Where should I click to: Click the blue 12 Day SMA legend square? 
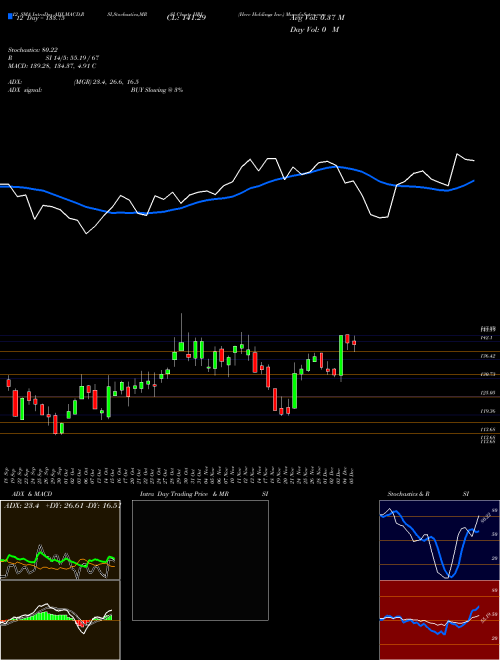10,17
